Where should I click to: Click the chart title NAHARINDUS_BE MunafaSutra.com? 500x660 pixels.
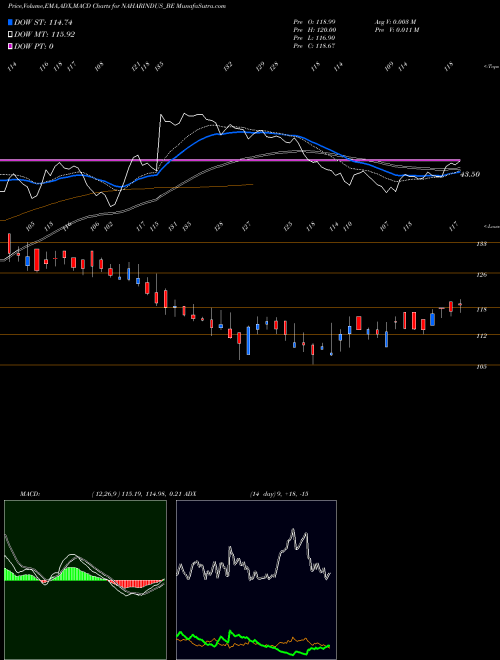176,6
